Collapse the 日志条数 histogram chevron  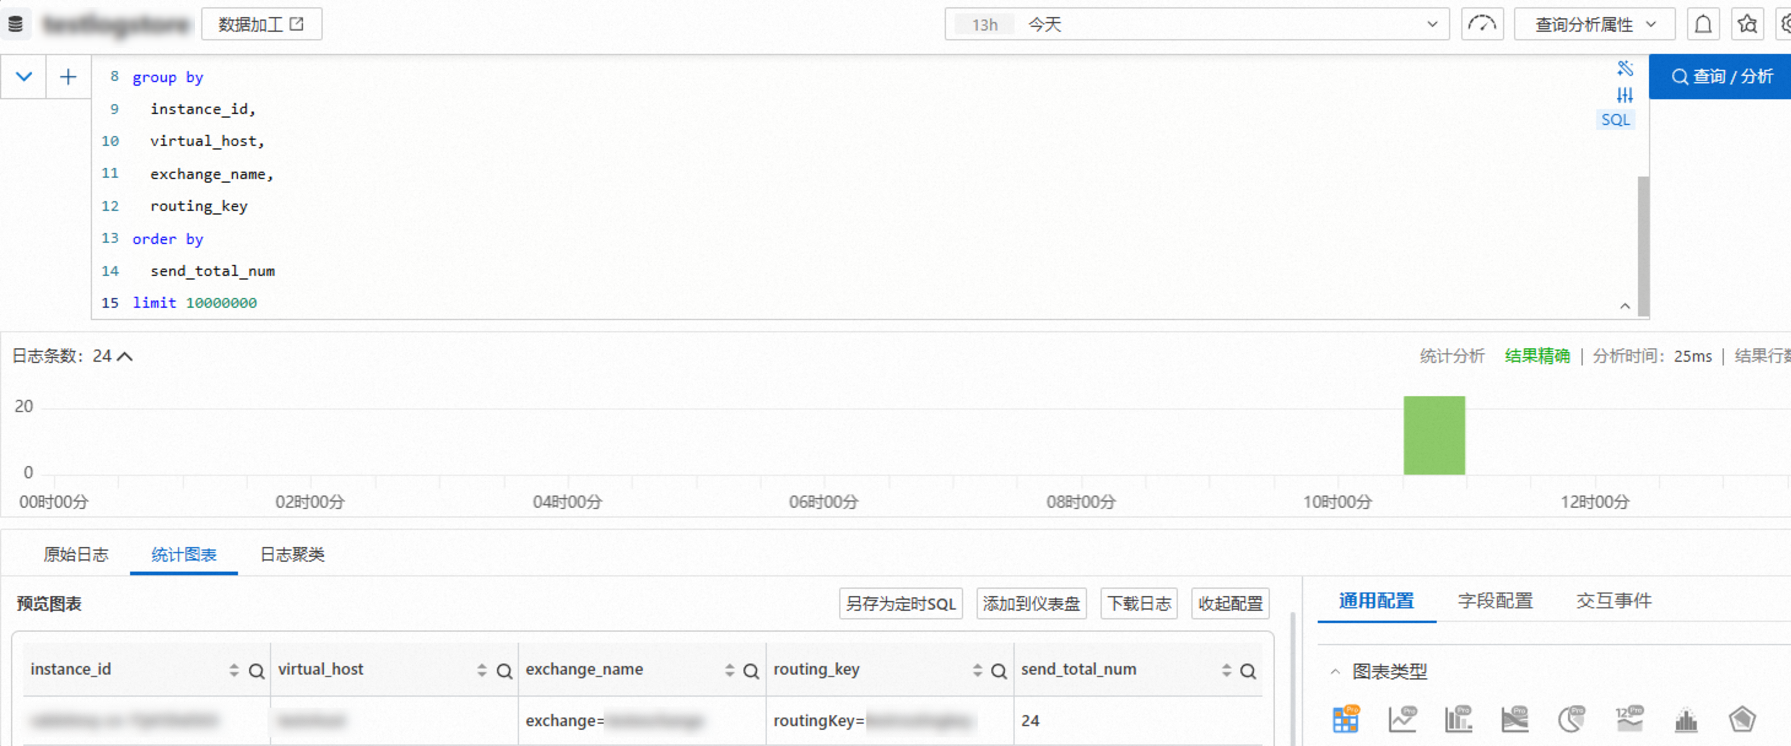125,356
